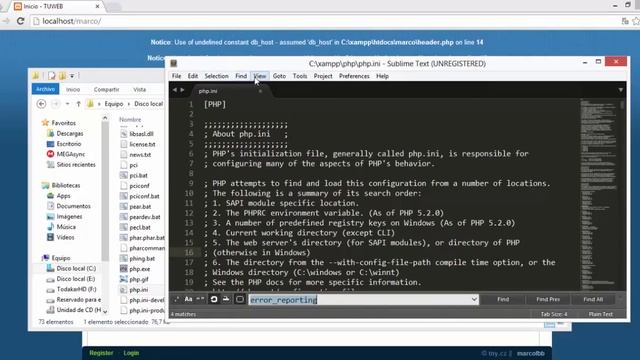
Task: Go to previous tab with left arrow
Action: tap(175, 90)
